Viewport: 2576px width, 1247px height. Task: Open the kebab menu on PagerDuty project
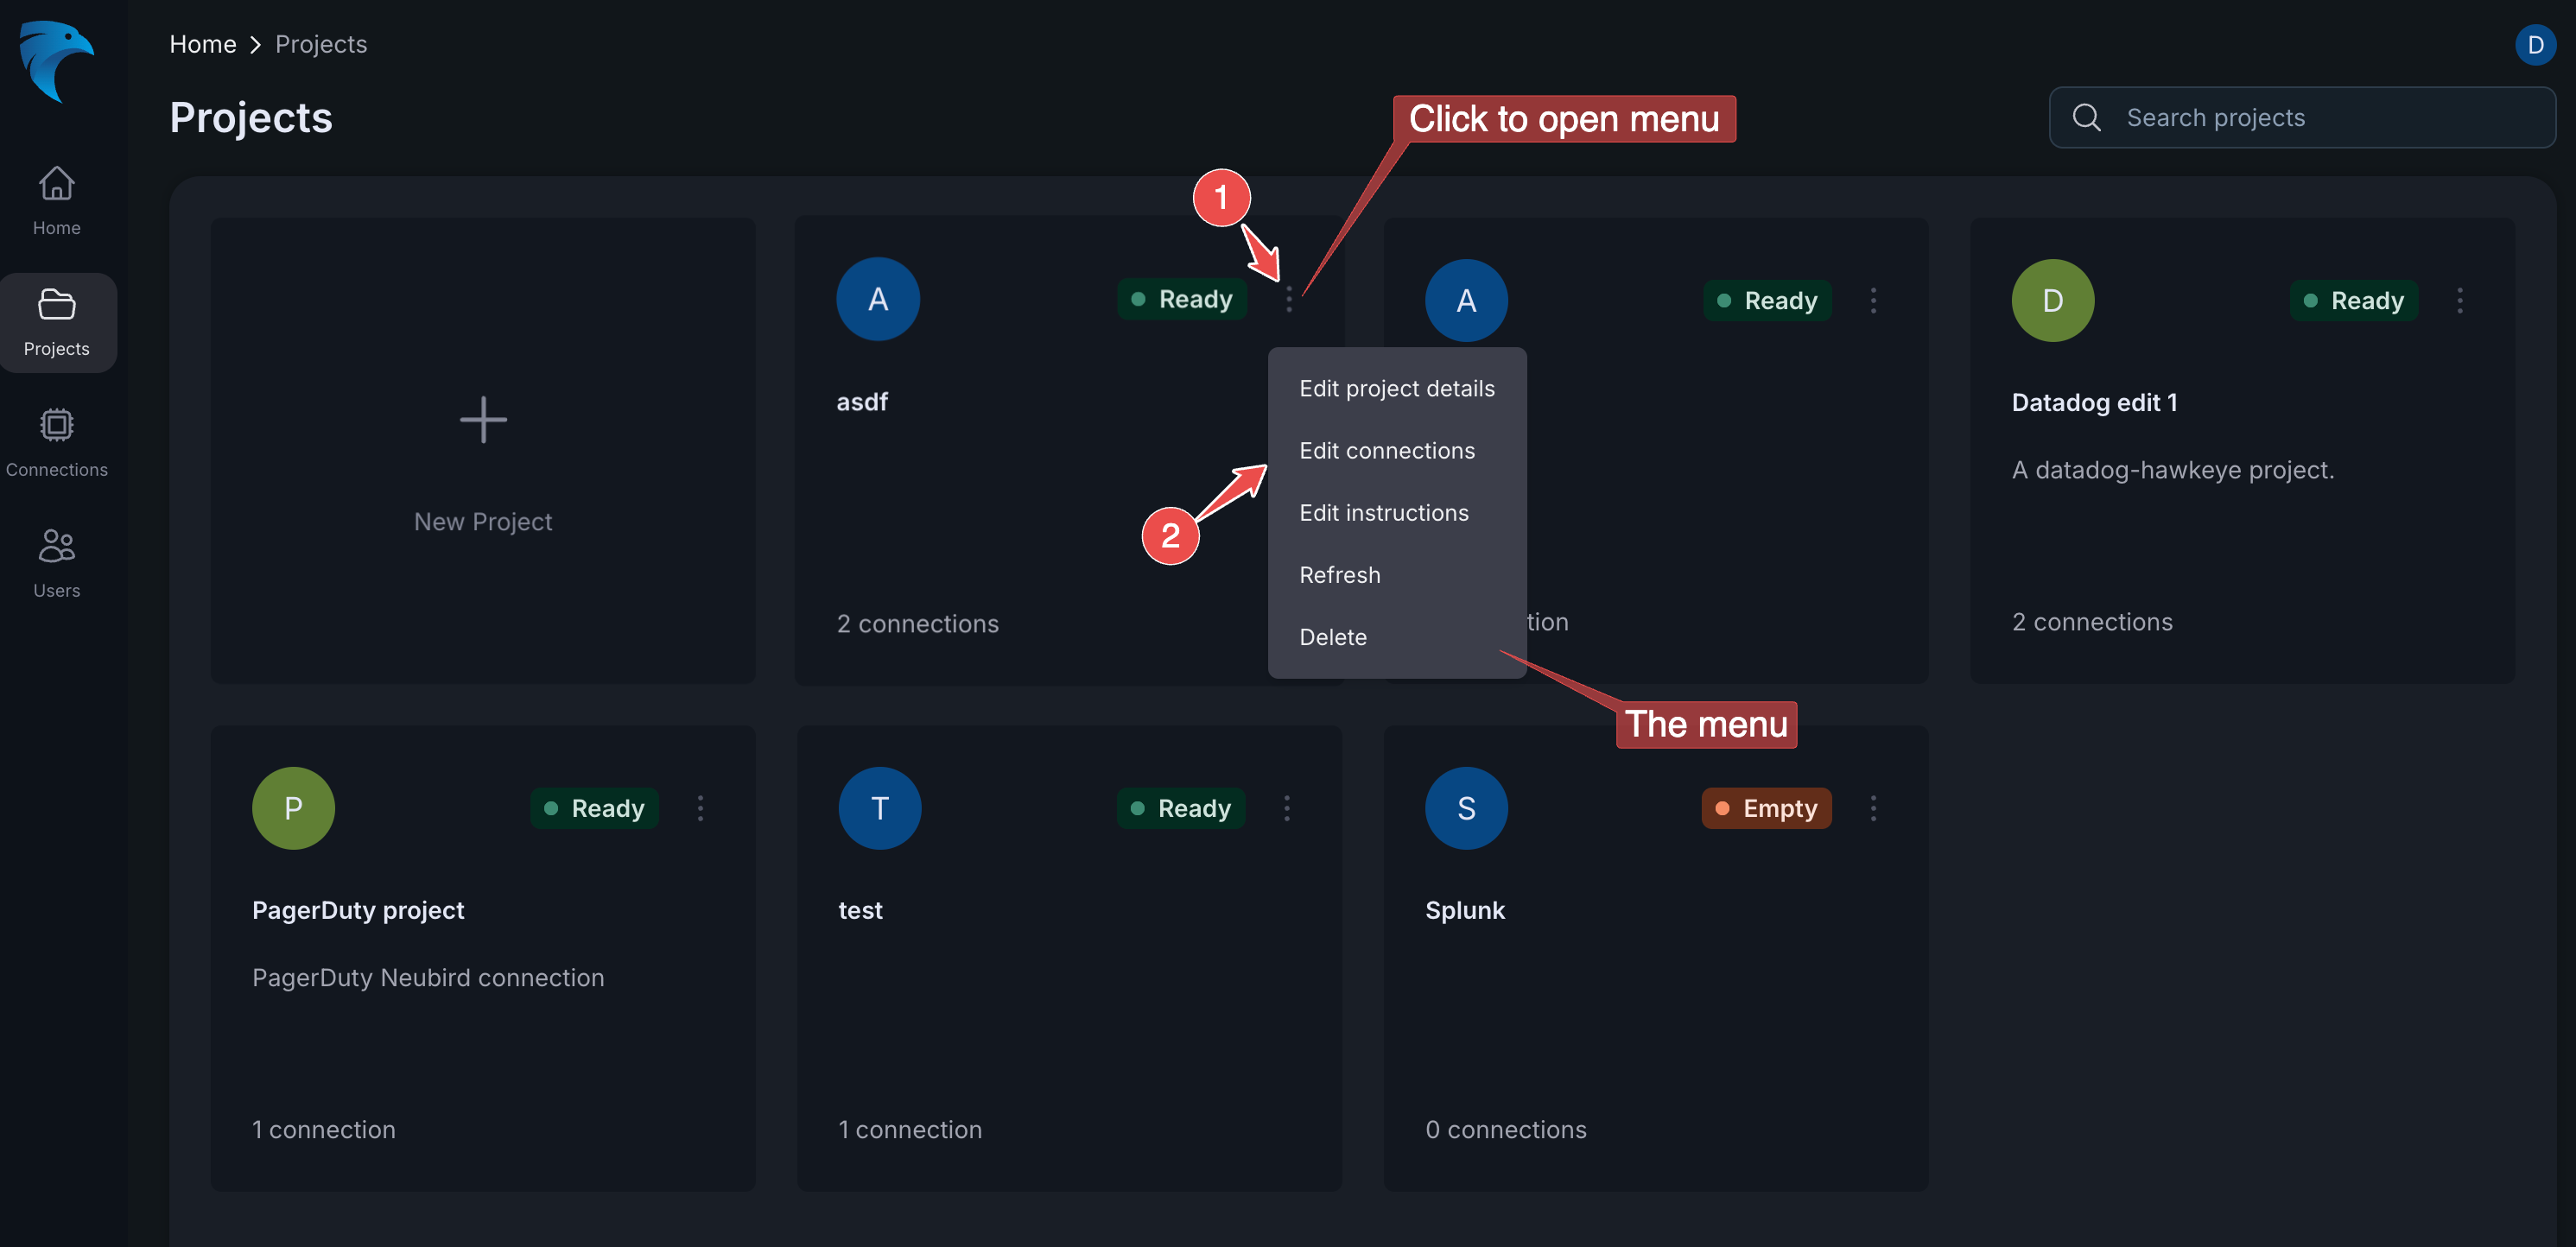coord(701,808)
